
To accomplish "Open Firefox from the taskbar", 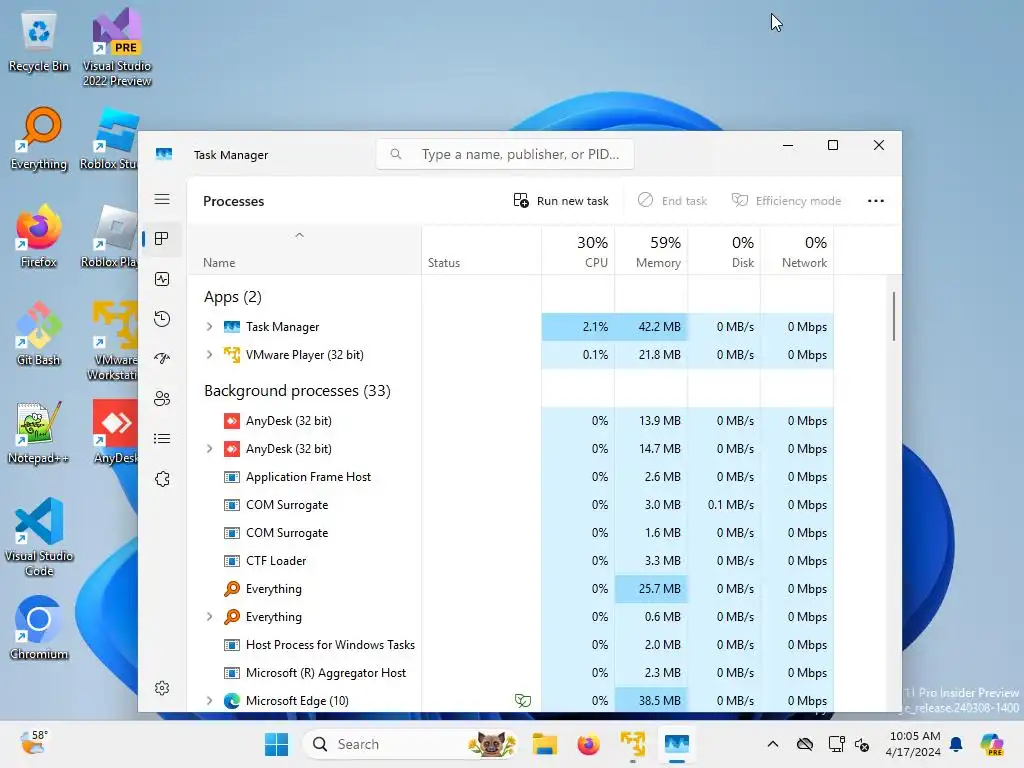I will pos(588,744).
